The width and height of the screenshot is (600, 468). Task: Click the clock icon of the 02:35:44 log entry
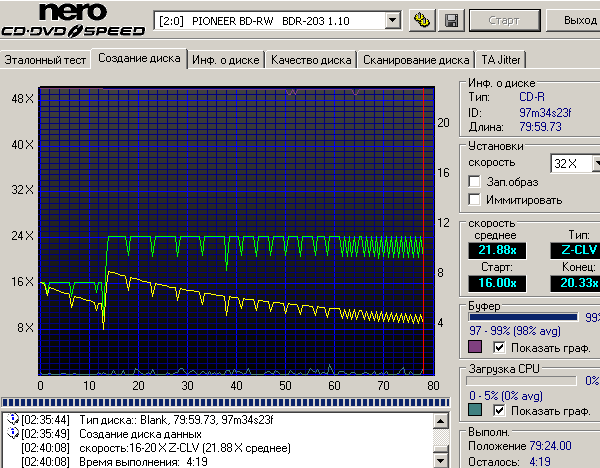pos(12,418)
